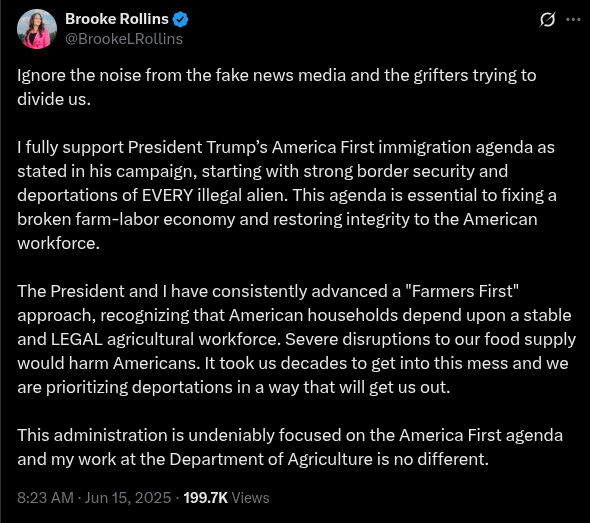
Task: Open the Grok explain-post icon
Action: tap(547, 19)
